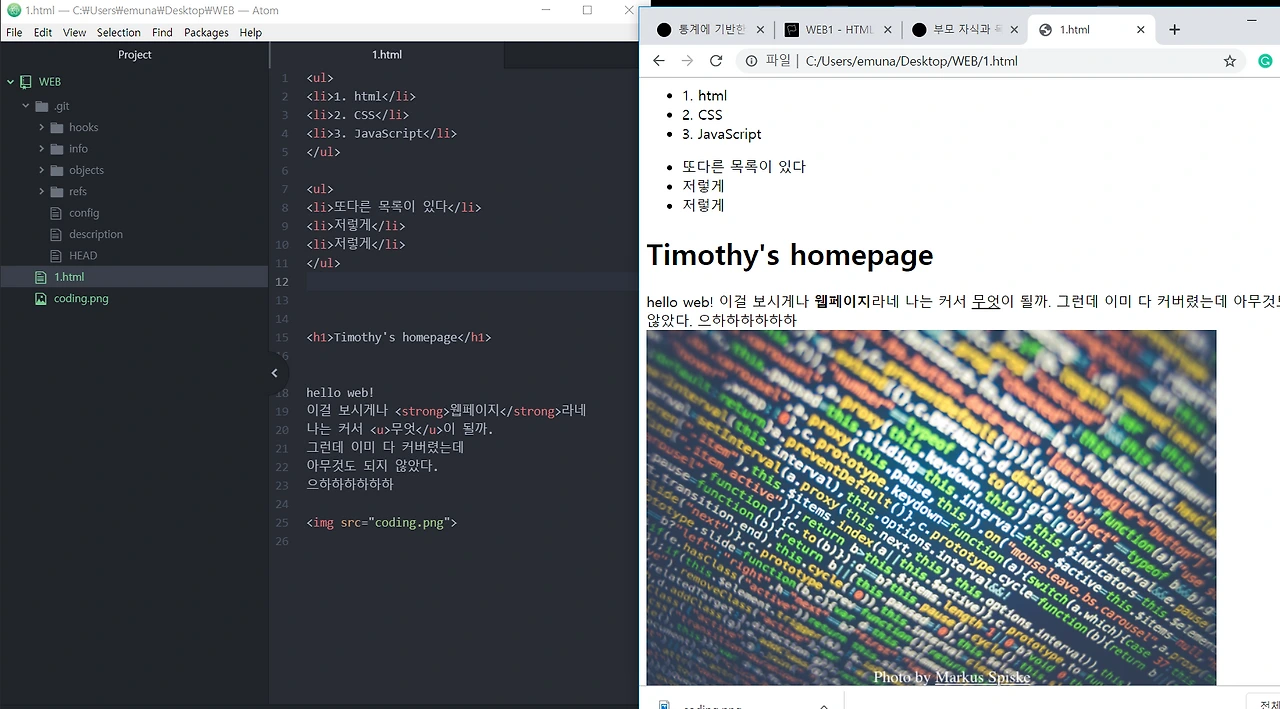This screenshot has height=709, width=1280.
Task: Open the Packages menu in Atom
Action: click(x=206, y=32)
